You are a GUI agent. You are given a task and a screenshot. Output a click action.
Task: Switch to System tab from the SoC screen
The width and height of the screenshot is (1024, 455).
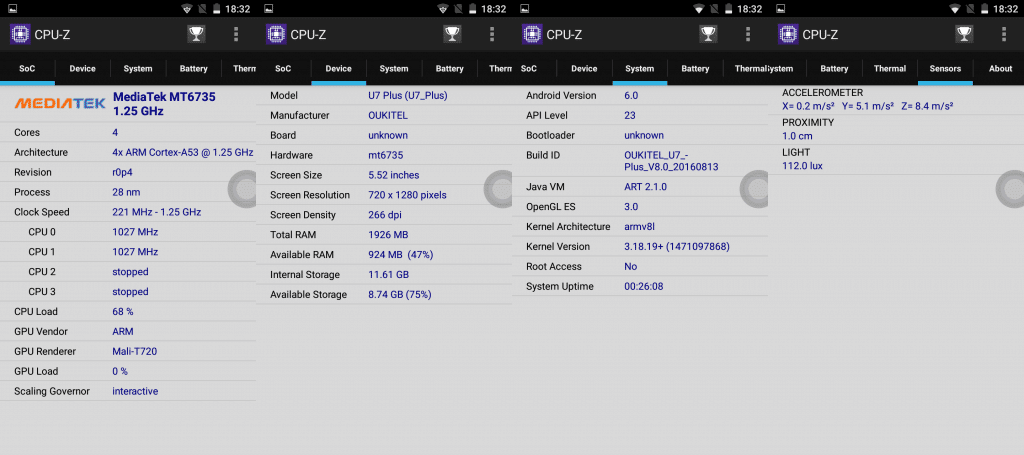[x=138, y=69]
